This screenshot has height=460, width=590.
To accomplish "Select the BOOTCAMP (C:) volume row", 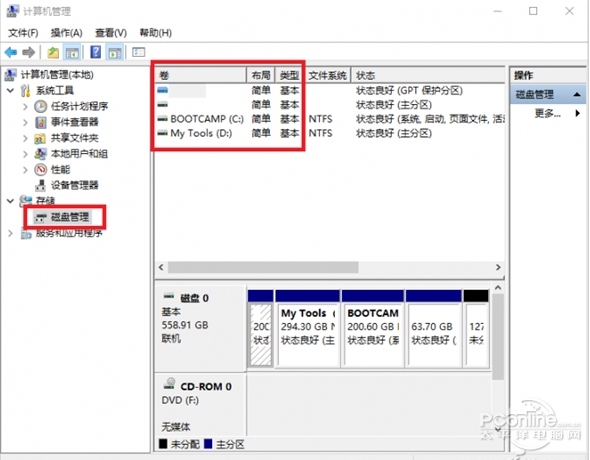I will pos(329,119).
